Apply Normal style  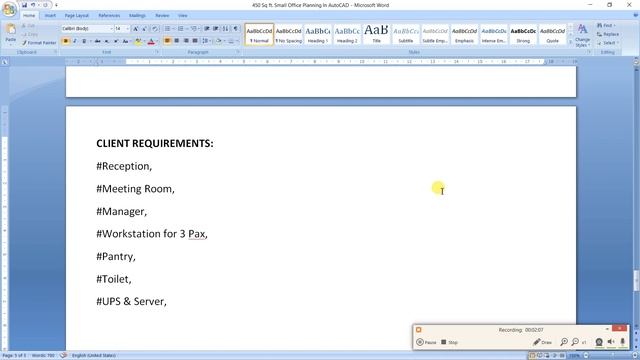259,35
